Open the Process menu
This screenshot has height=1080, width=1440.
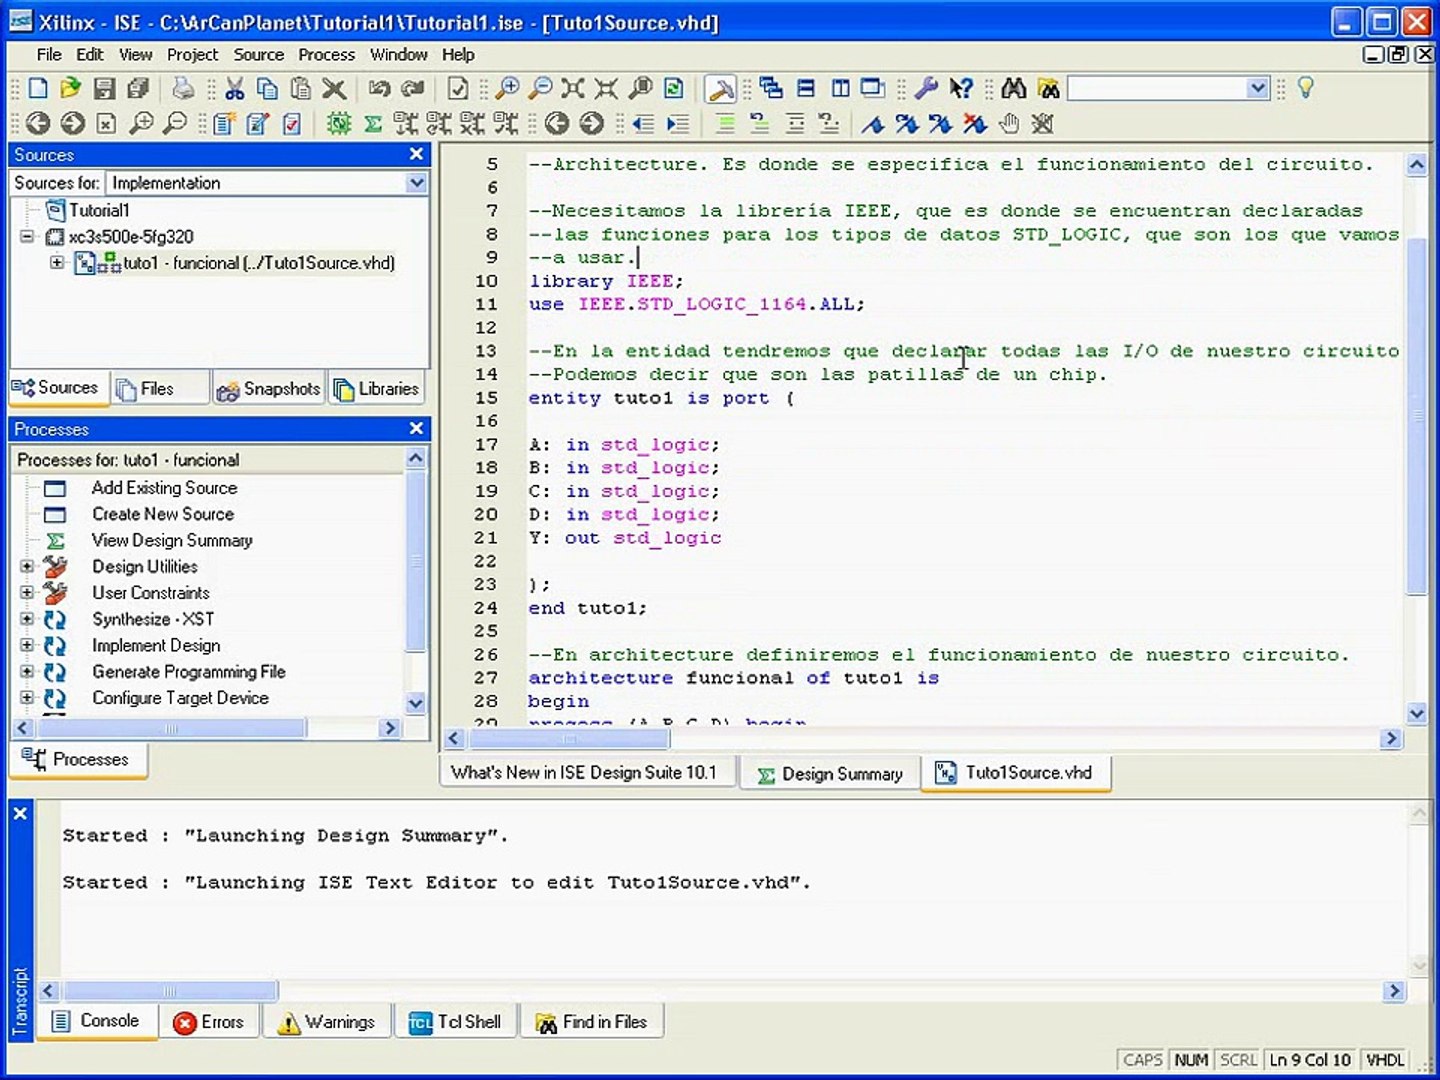(x=326, y=55)
